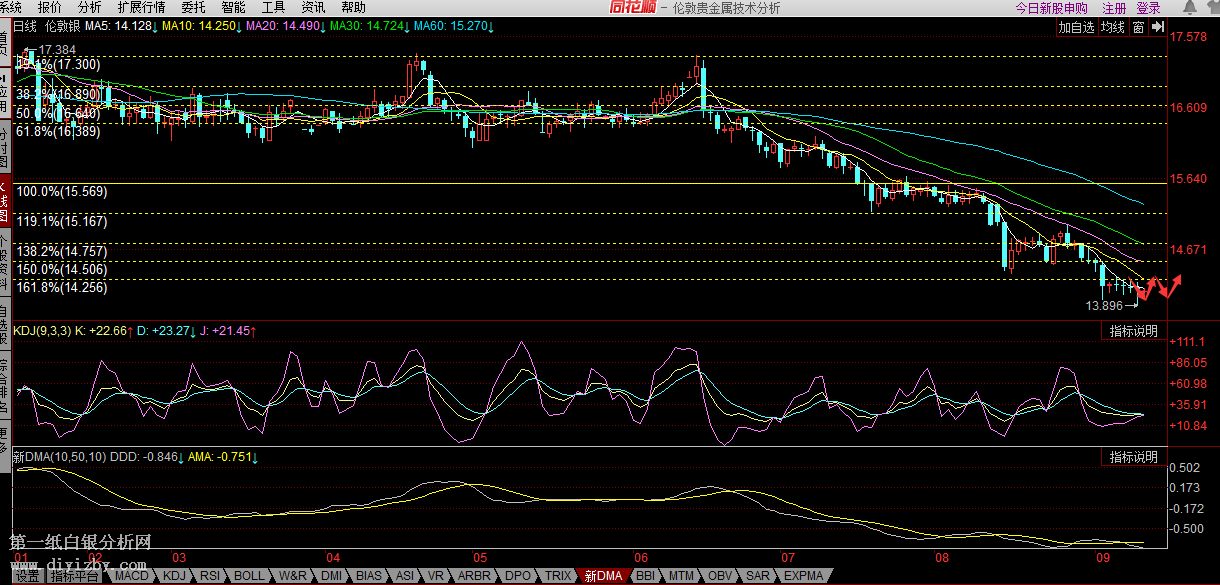Screen dimensions: 1220x585
Task: Click the 日线 period label
Action: pos(27,25)
